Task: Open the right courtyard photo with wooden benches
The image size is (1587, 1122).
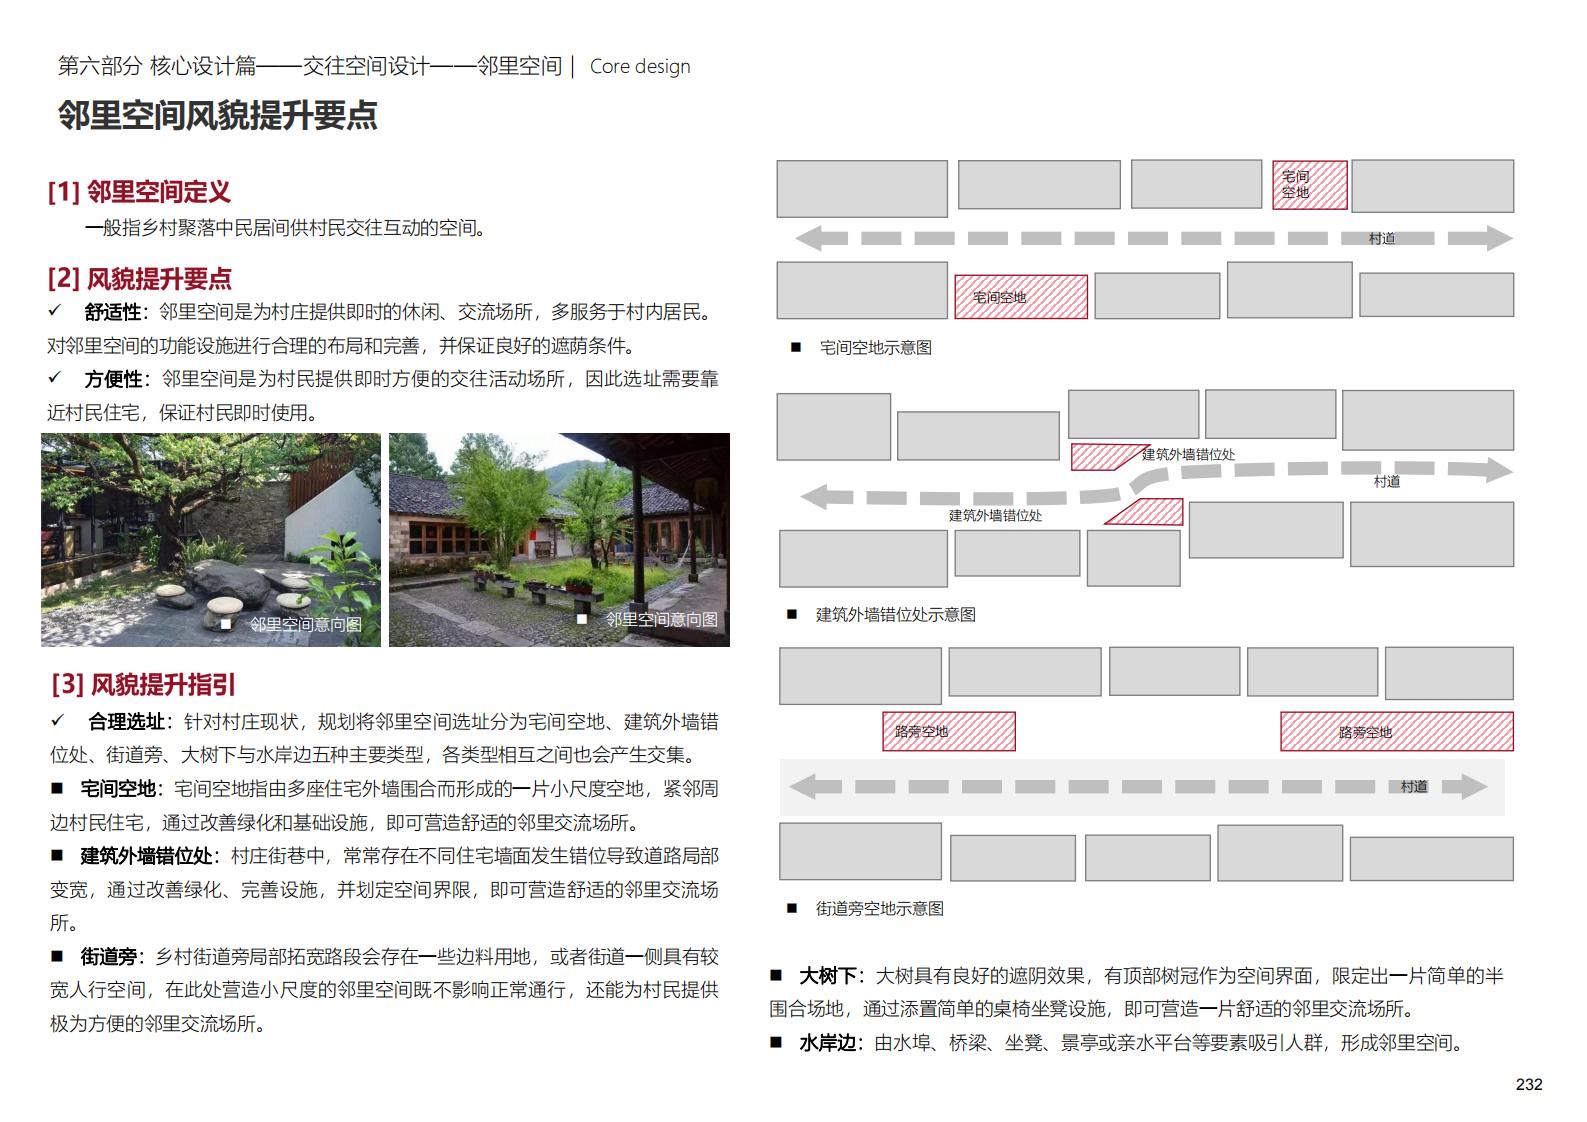Action: (x=559, y=540)
